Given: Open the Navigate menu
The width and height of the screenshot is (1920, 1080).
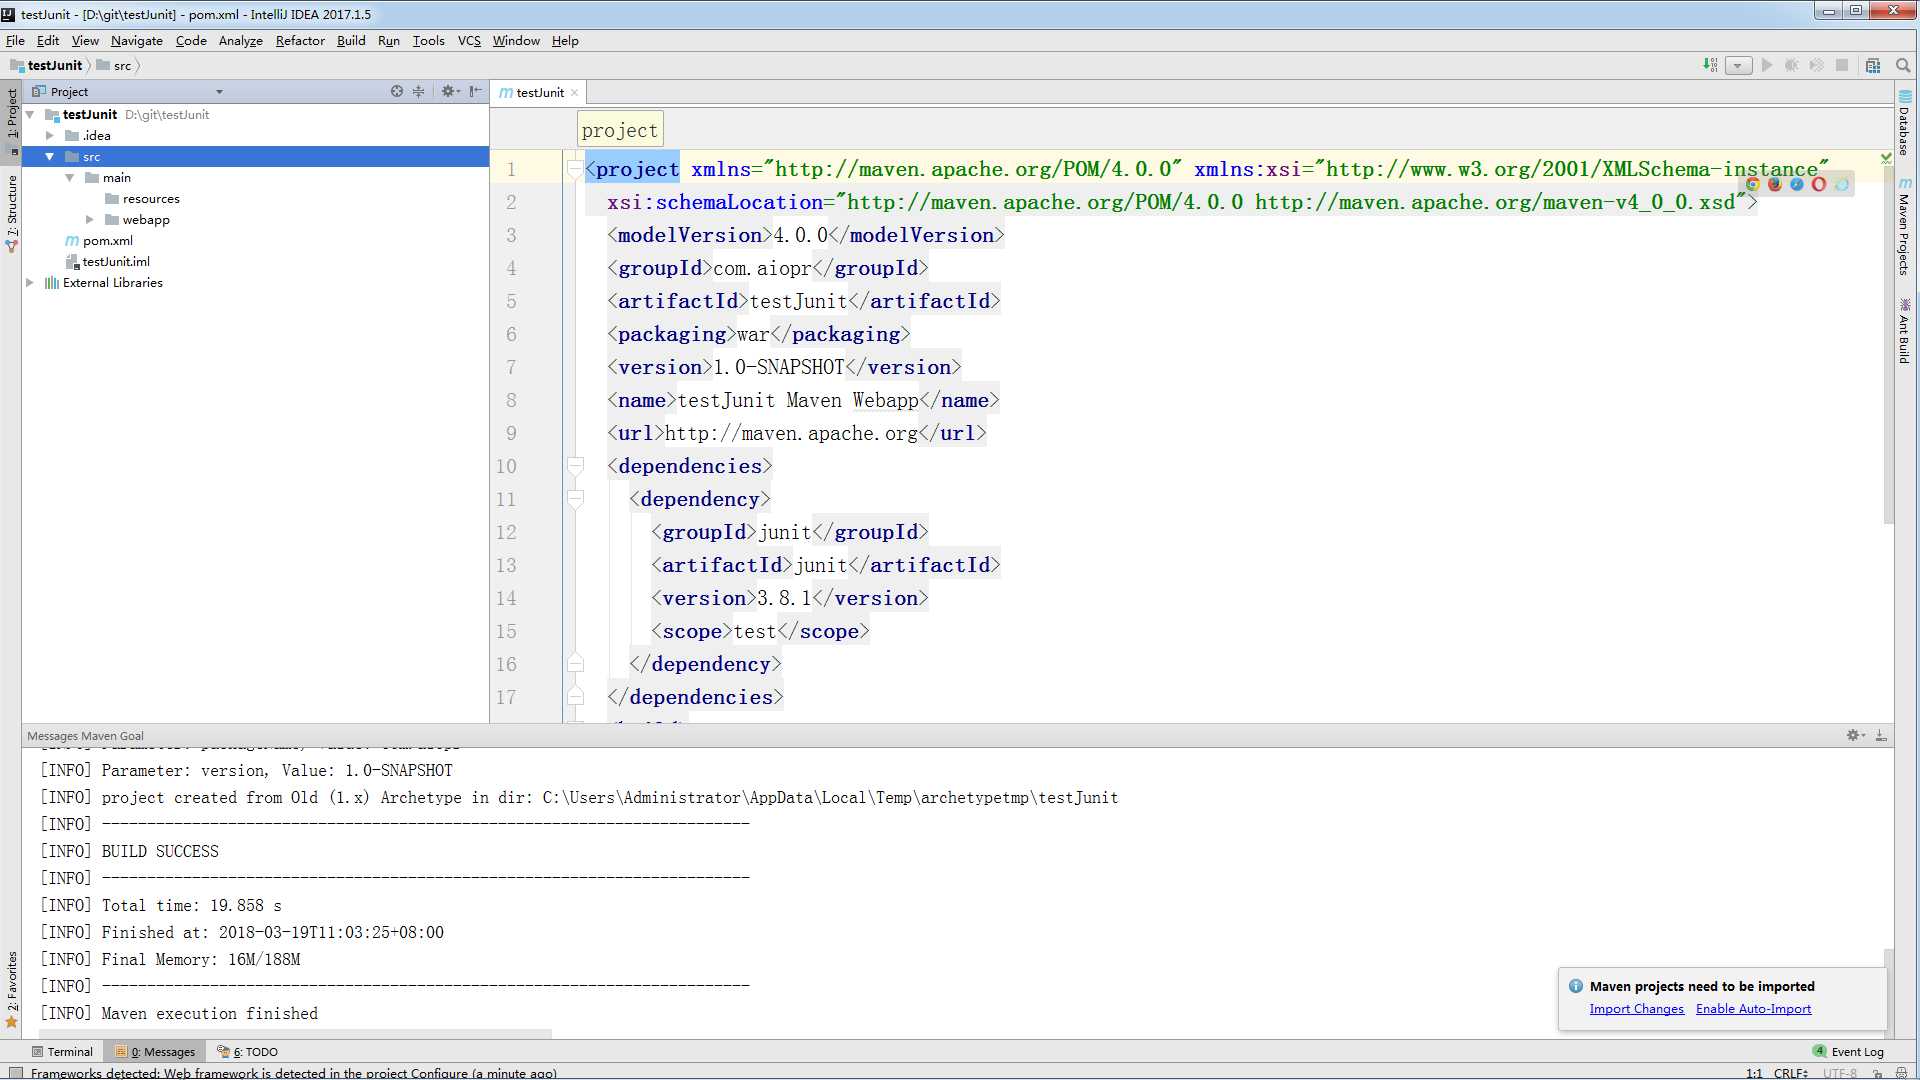Looking at the screenshot, I should (x=136, y=40).
